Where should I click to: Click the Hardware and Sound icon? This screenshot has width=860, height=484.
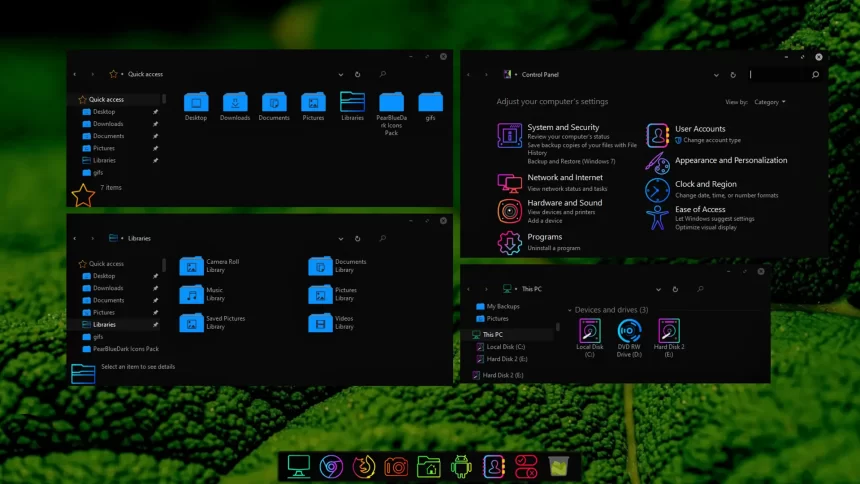(x=510, y=211)
